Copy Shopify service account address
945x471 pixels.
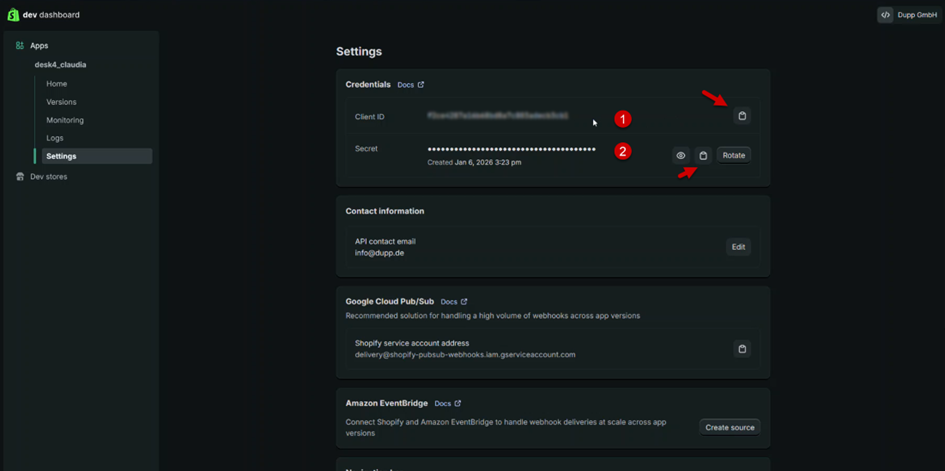(x=742, y=349)
